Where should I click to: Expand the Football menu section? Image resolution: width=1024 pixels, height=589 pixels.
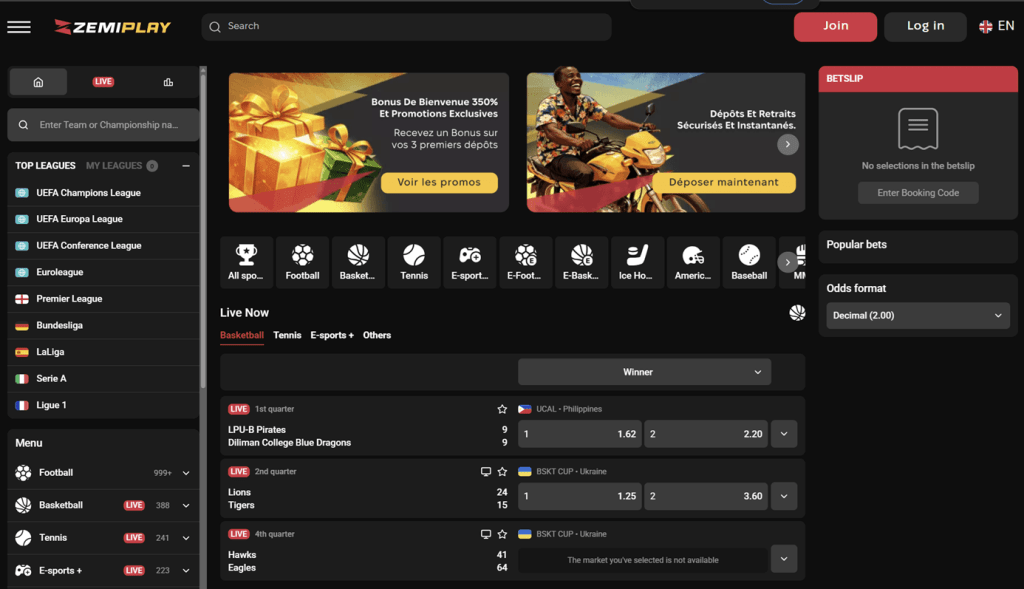click(186, 473)
